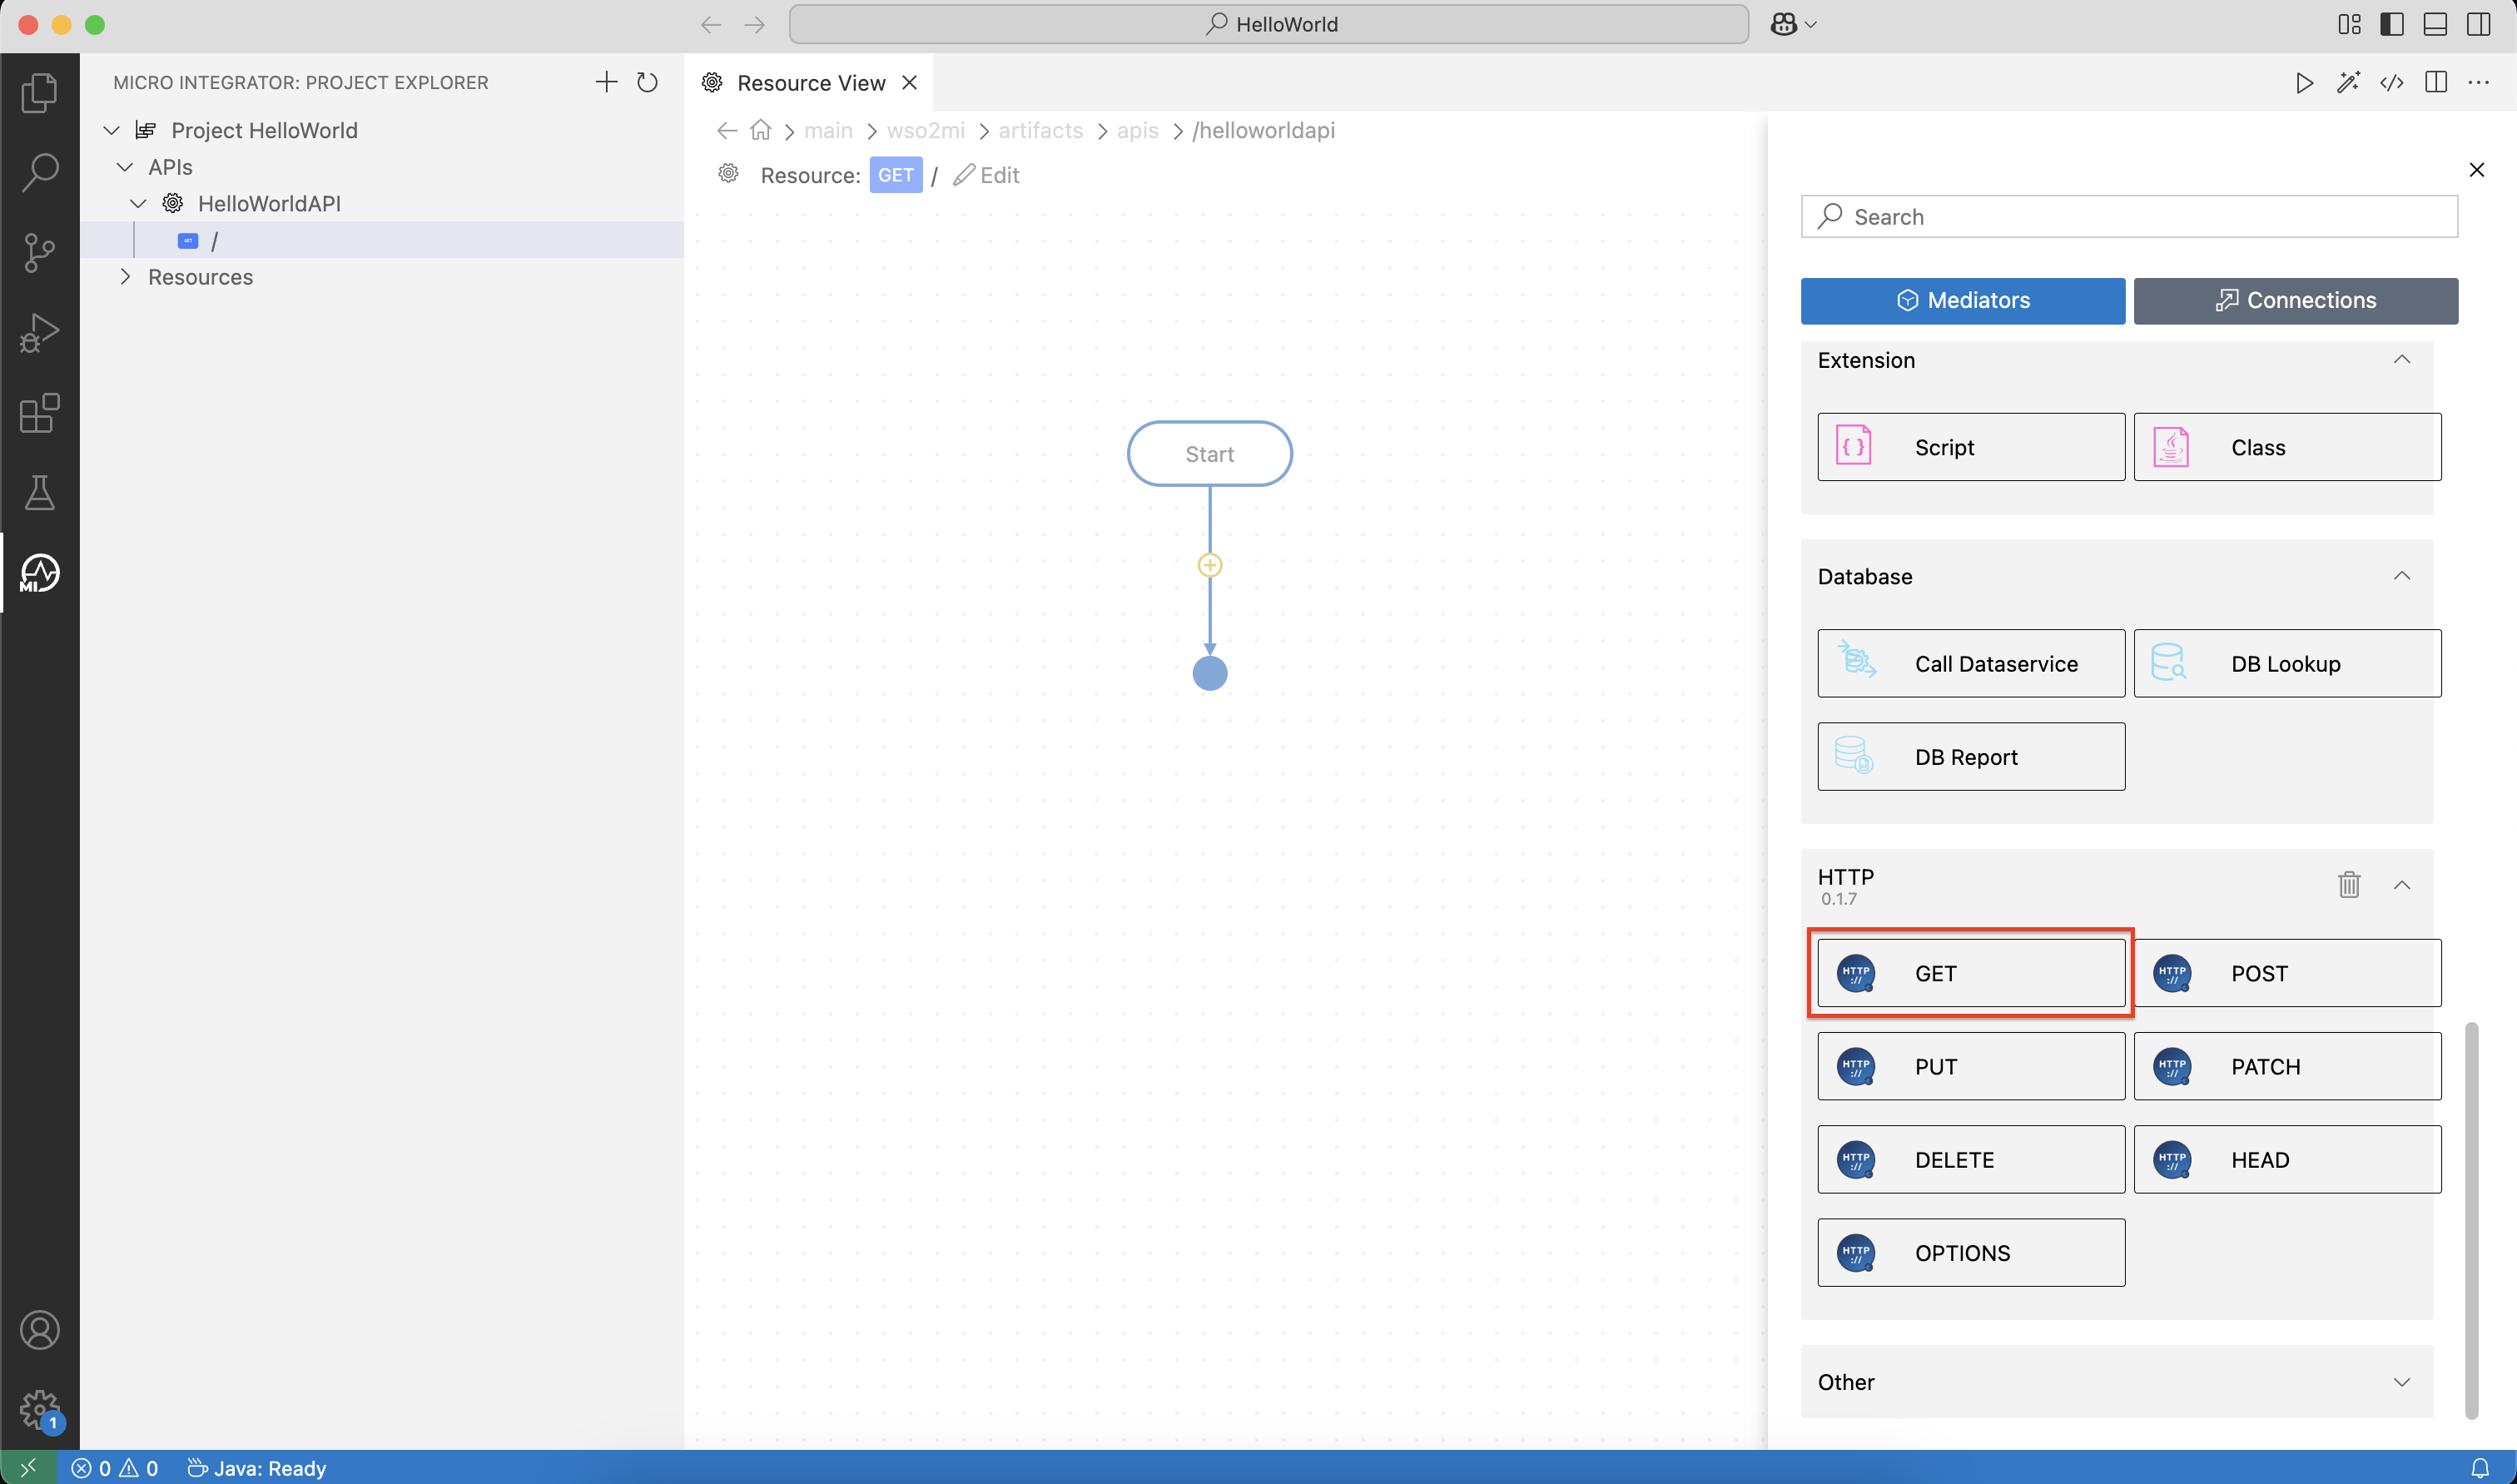Add a mediator via the plus node on flow
The image size is (2517, 1484).
pyautogui.click(x=1209, y=566)
